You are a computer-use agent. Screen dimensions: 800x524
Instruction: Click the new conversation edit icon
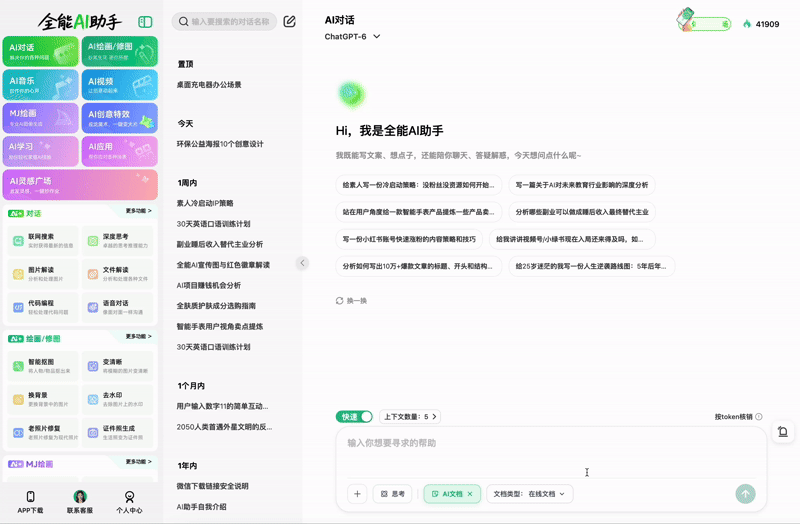(x=289, y=21)
